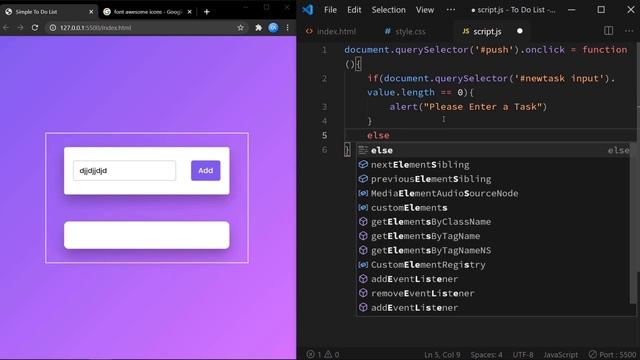Close the Simple To Do List tab
Screen dimensions: 640x360
pos(91,12)
